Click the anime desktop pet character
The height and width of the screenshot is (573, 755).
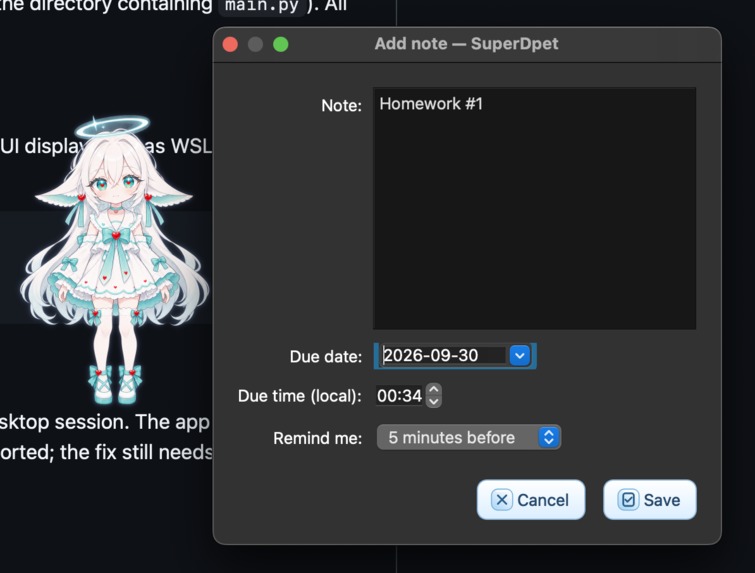[113, 260]
